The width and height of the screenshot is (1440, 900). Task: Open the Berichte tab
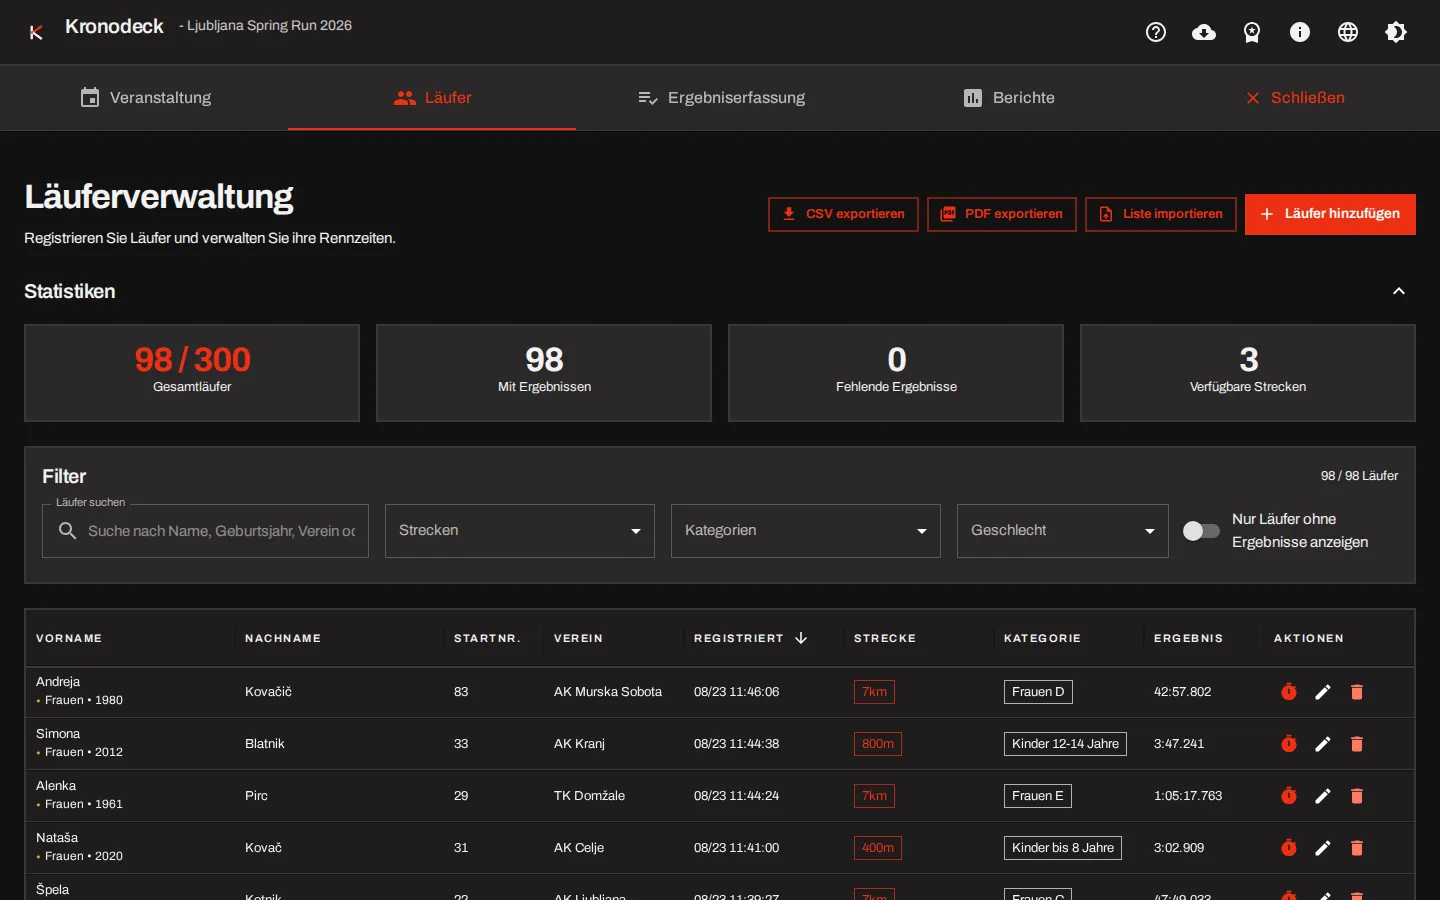(x=1009, y=98)
